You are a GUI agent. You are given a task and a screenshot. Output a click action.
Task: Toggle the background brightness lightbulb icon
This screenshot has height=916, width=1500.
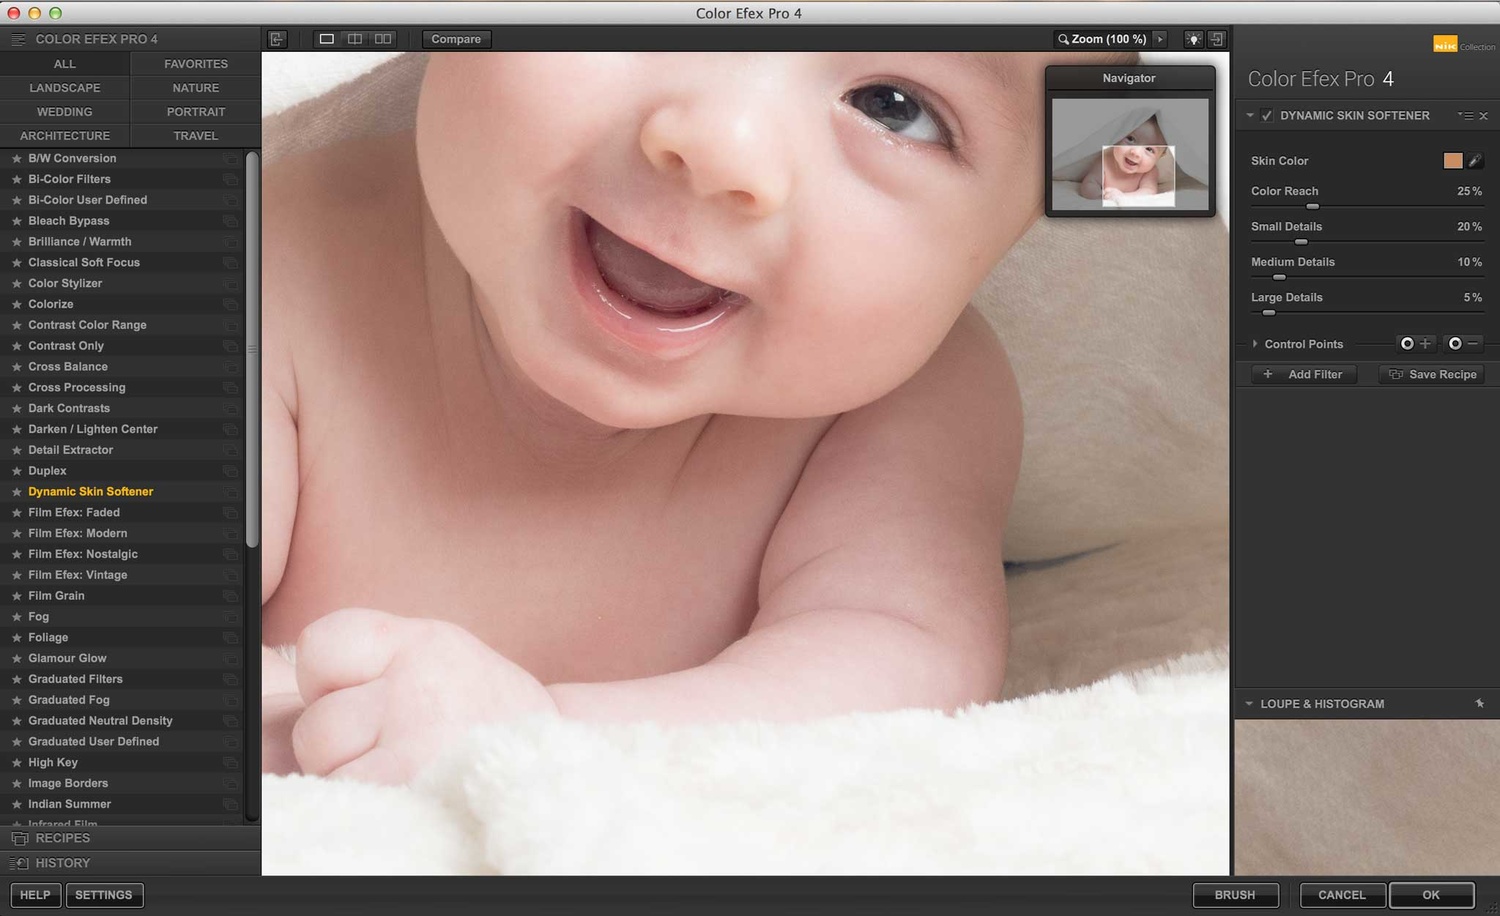pyautogui.click(x=1193, y=39)
